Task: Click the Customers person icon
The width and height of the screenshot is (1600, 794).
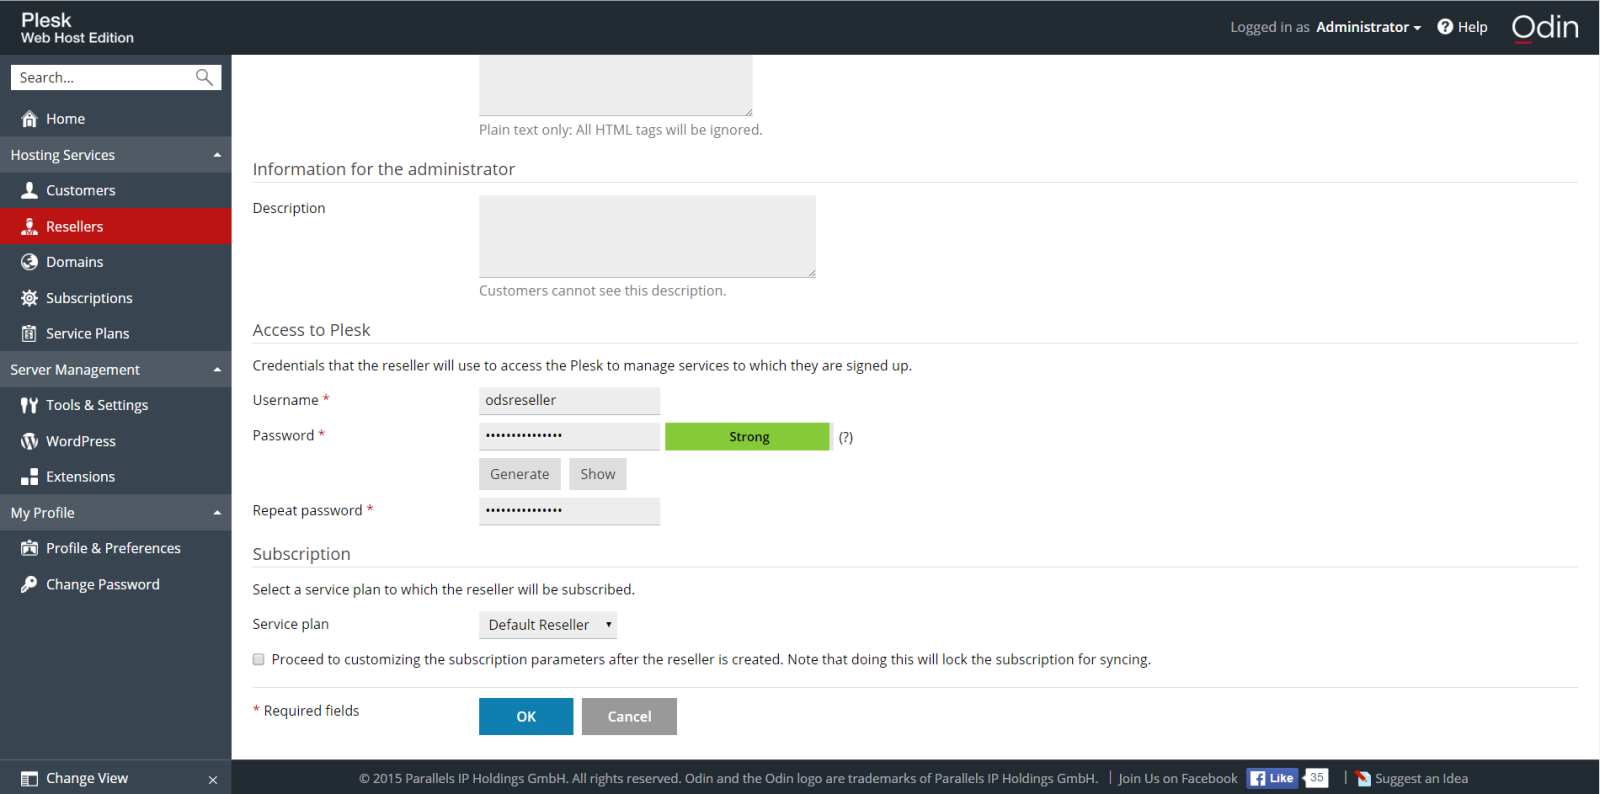Action: [29, 190]
